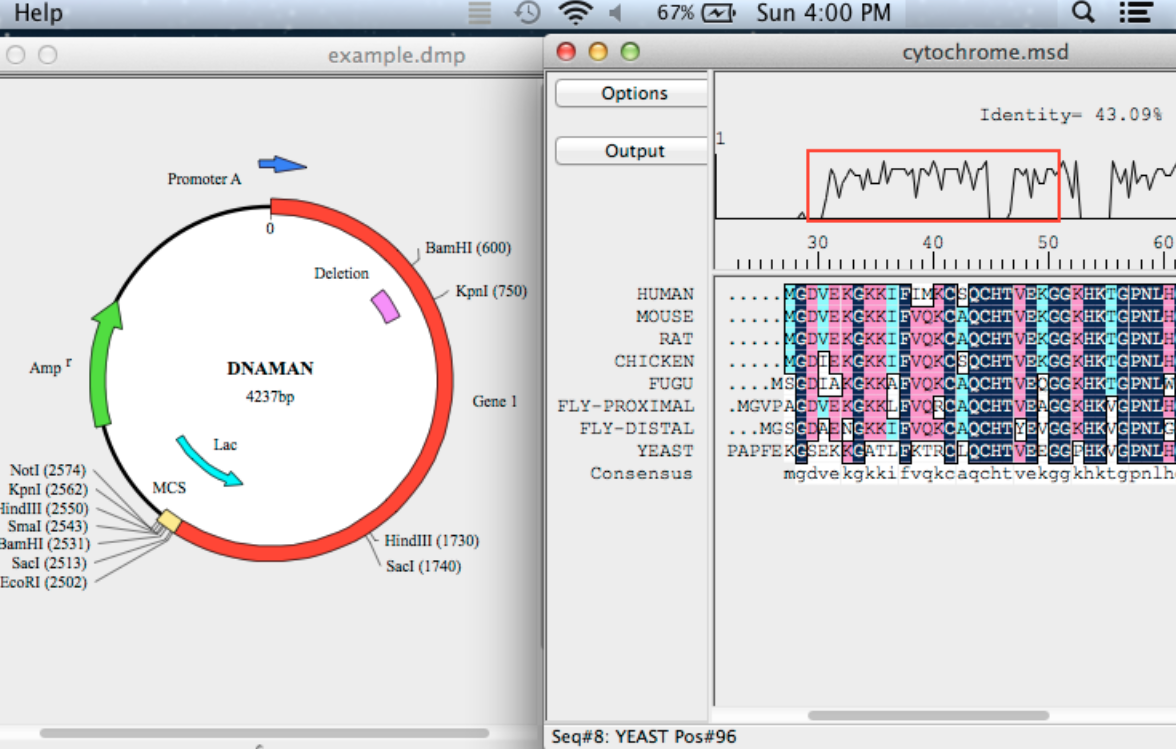The width and height of the screenshot is (1176, 749).
Task: Click the 4237bp size label
Action: [x=270, y=397]
